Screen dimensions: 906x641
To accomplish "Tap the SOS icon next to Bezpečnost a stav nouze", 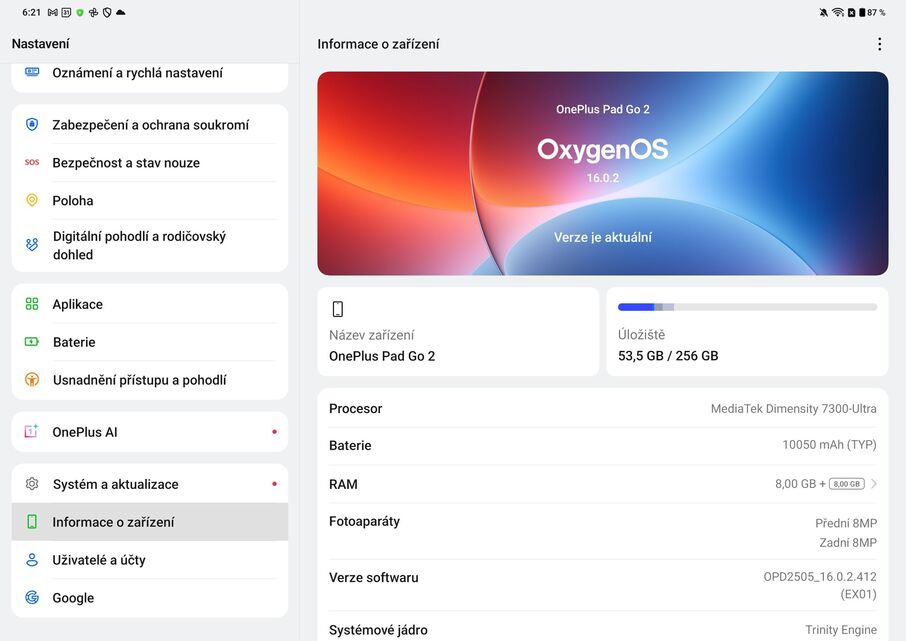I will [x=31, y=162].
